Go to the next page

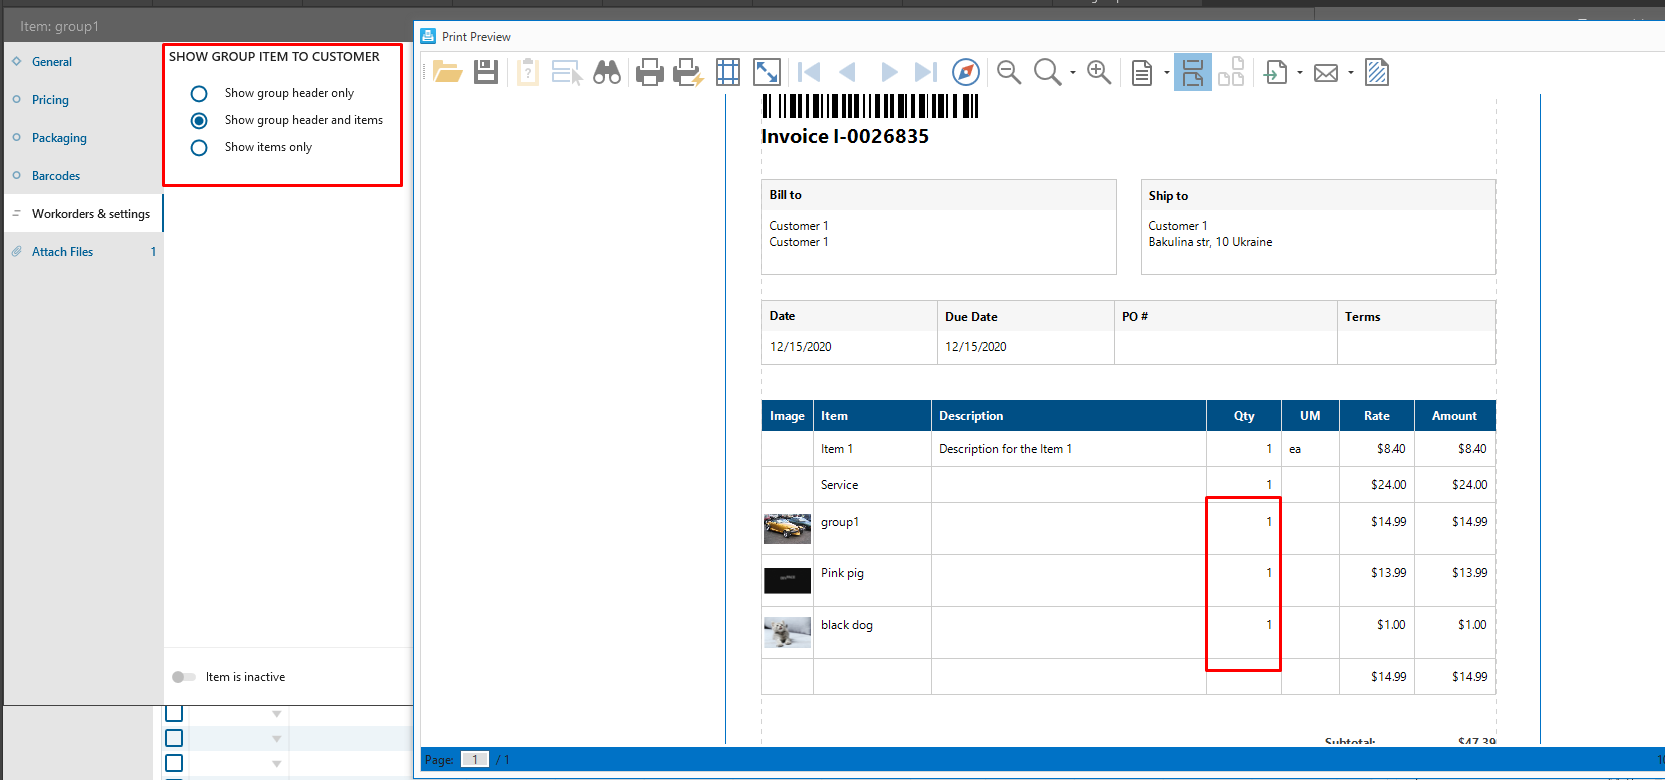click(888, 72)
